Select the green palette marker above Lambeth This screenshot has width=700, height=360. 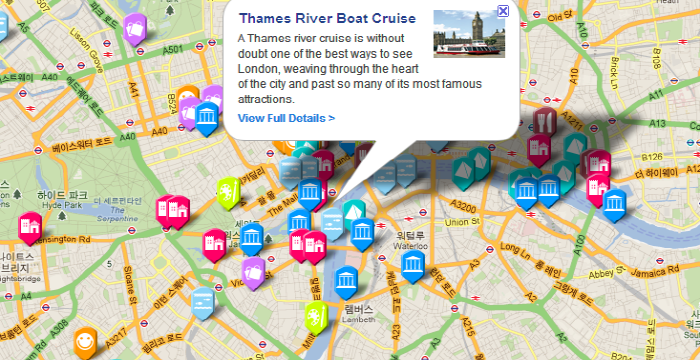pyautogui.click(x=316, y=317)
